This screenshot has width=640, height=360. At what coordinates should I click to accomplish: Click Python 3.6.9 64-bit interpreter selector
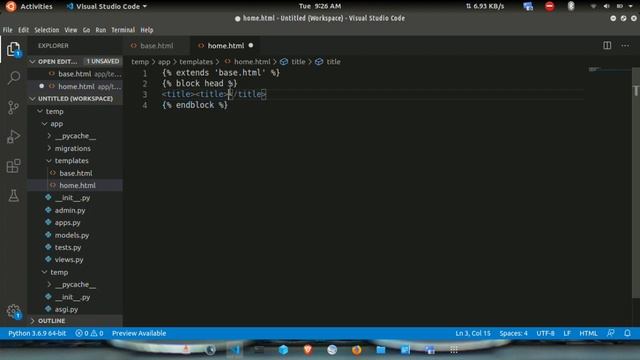pyautogui.click(x=37, y=333)
